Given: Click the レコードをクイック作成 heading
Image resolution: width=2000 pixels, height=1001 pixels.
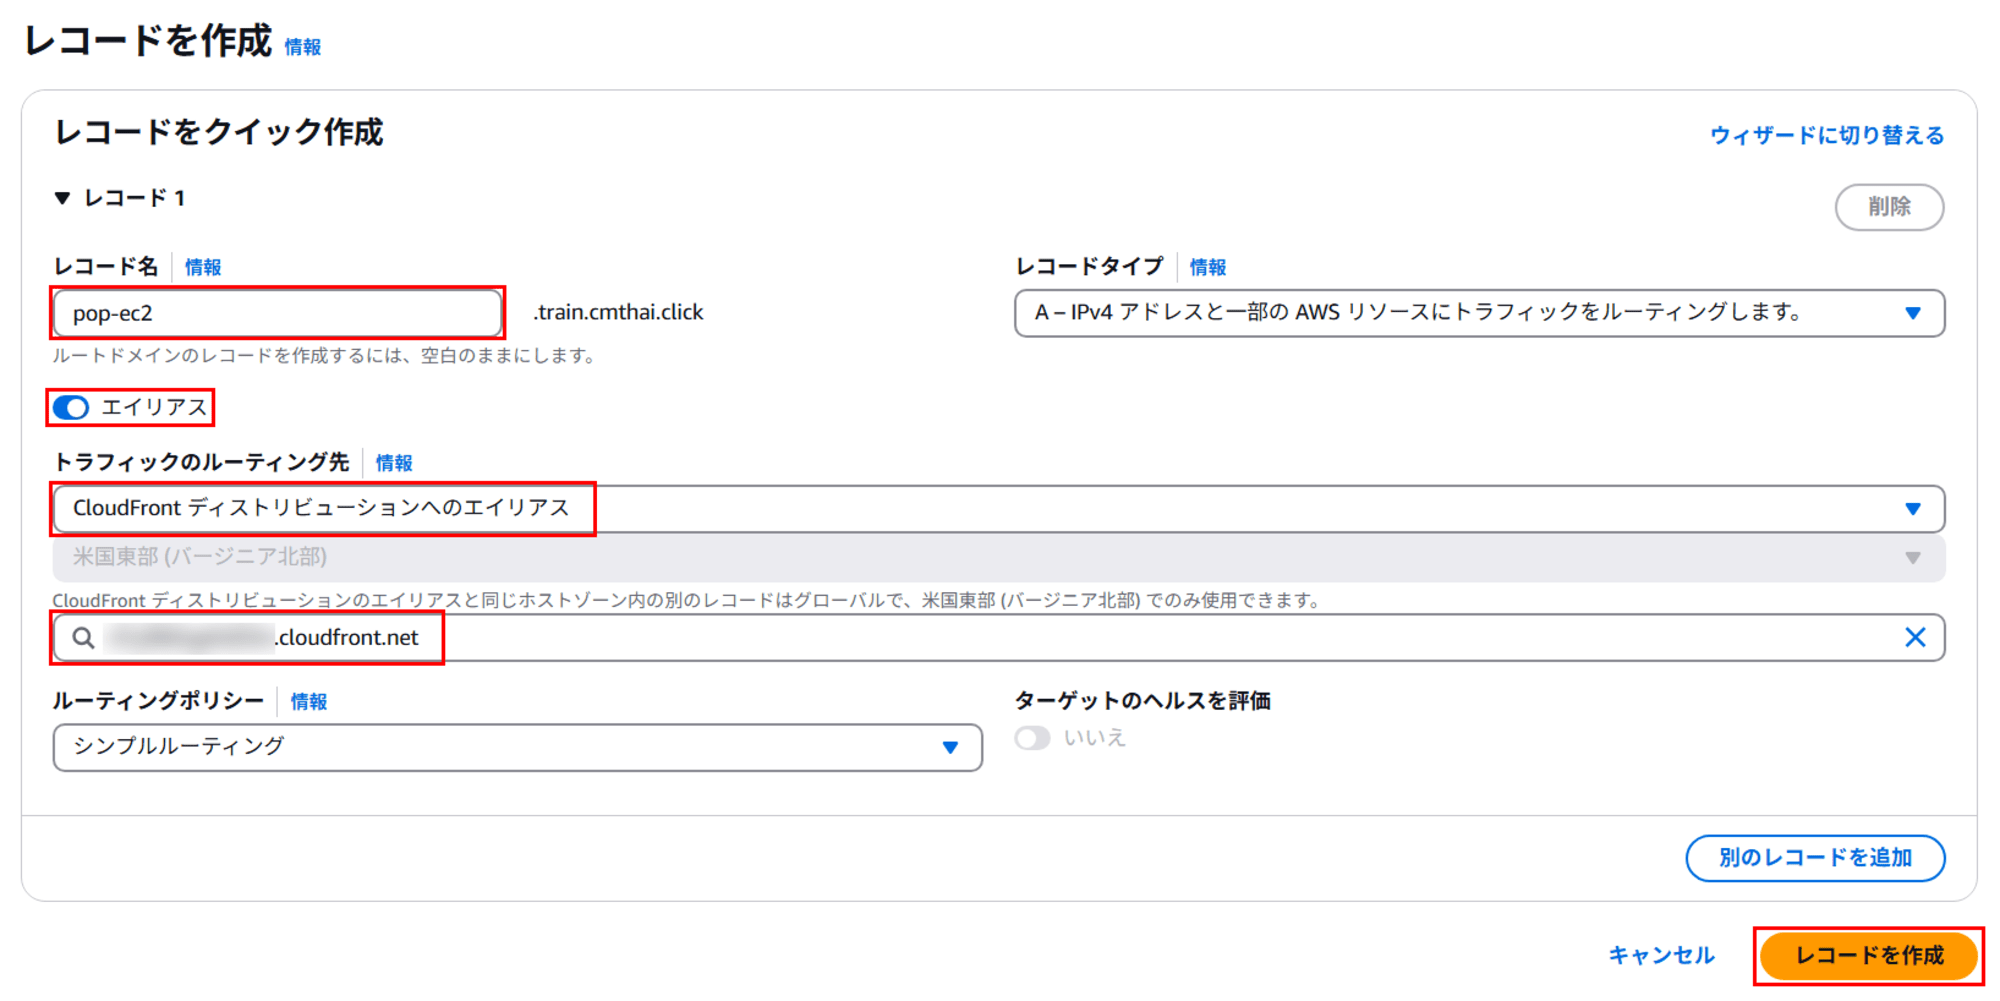Looking at the screenshot, I should tap(219, 132).
